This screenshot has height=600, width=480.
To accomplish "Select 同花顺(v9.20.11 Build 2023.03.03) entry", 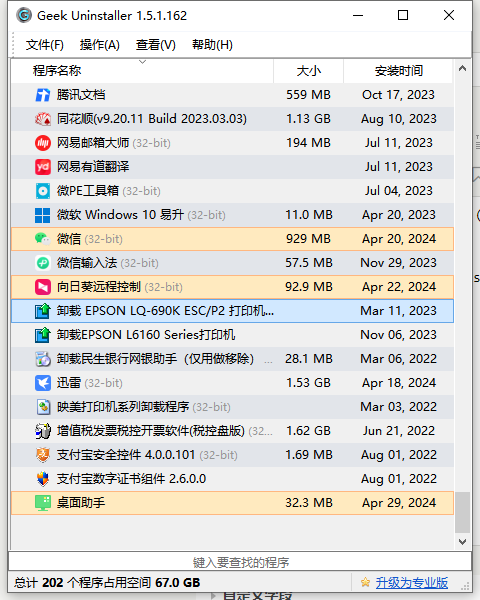I will (152, 119).
